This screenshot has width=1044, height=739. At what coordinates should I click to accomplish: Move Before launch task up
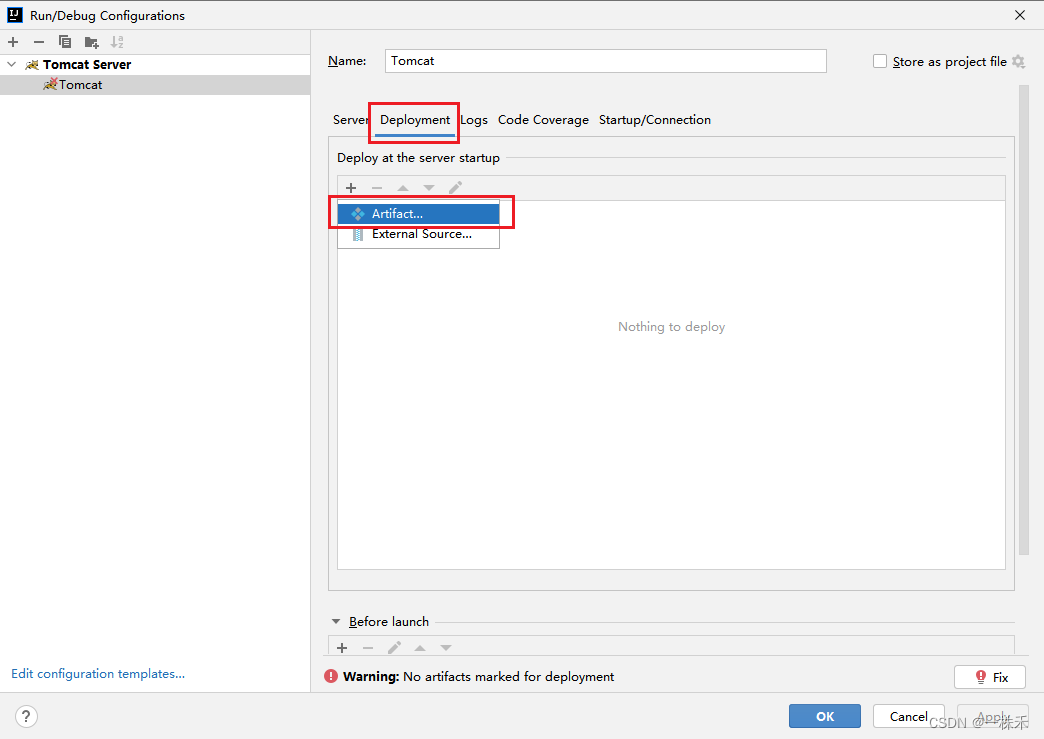(420, 648)
